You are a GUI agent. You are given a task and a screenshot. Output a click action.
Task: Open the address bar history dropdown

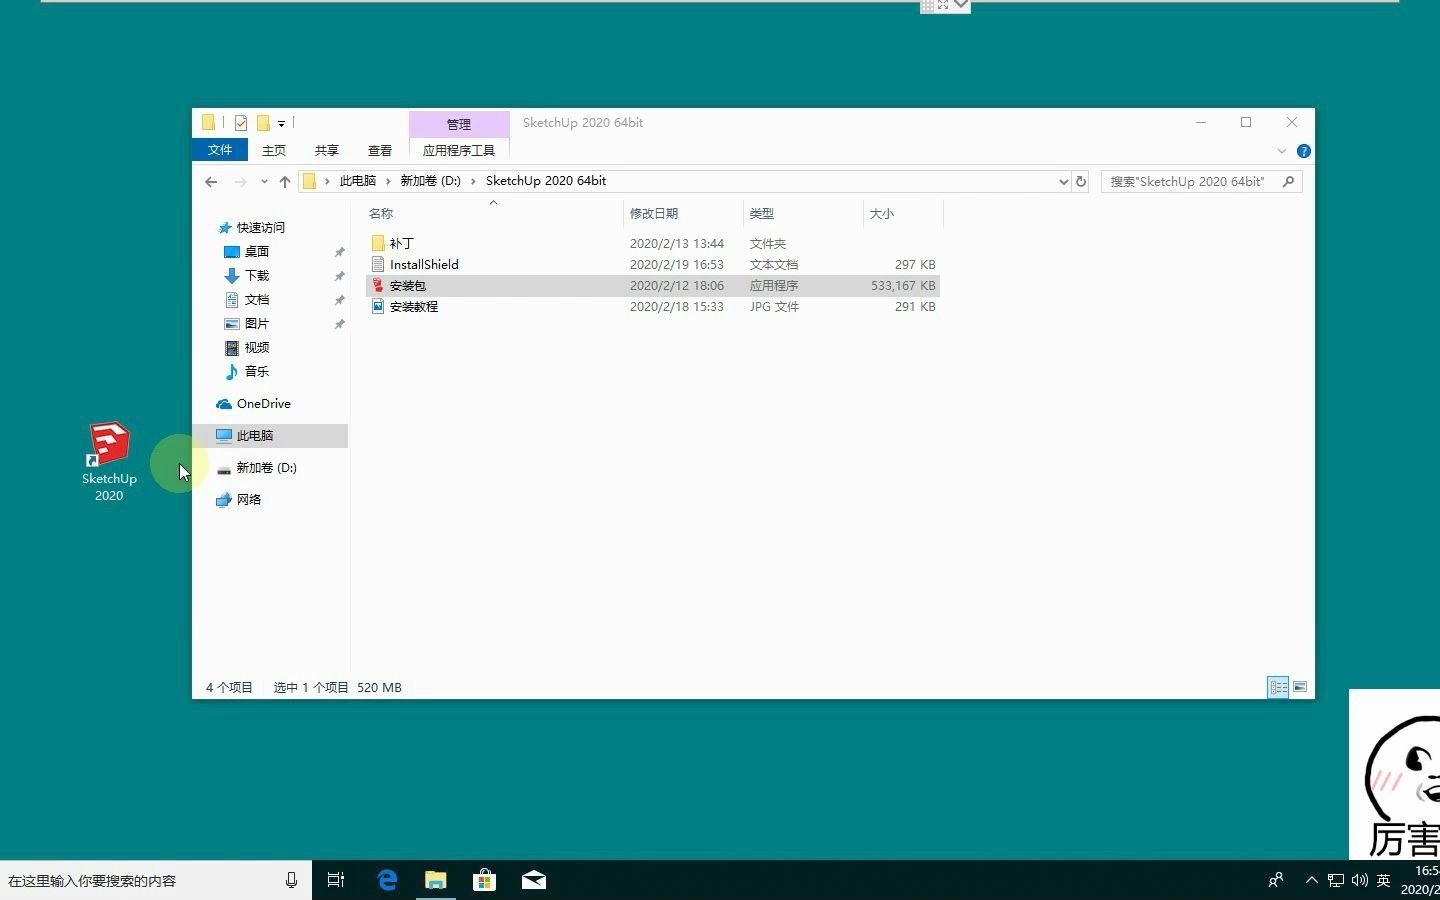pos(1063,181)
